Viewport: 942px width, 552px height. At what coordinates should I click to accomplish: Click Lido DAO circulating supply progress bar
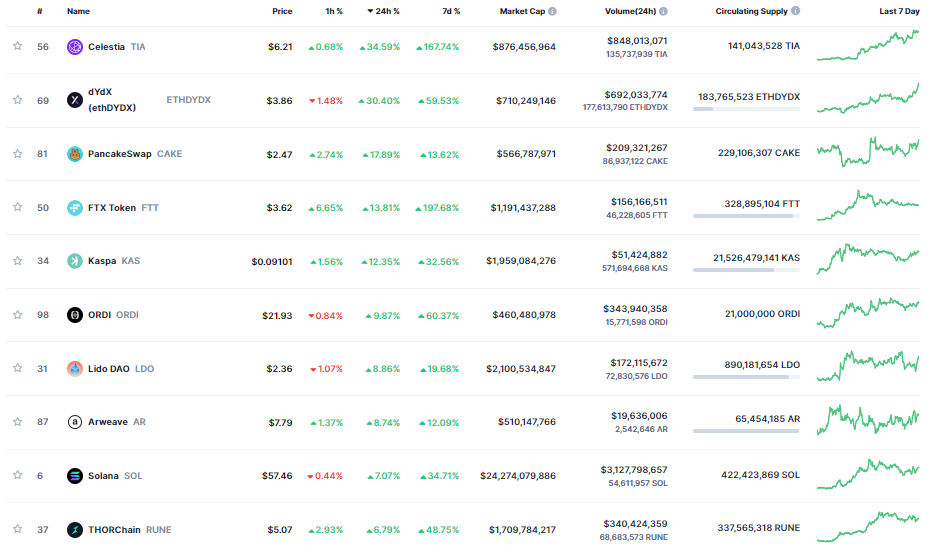(x=746, y=377)
